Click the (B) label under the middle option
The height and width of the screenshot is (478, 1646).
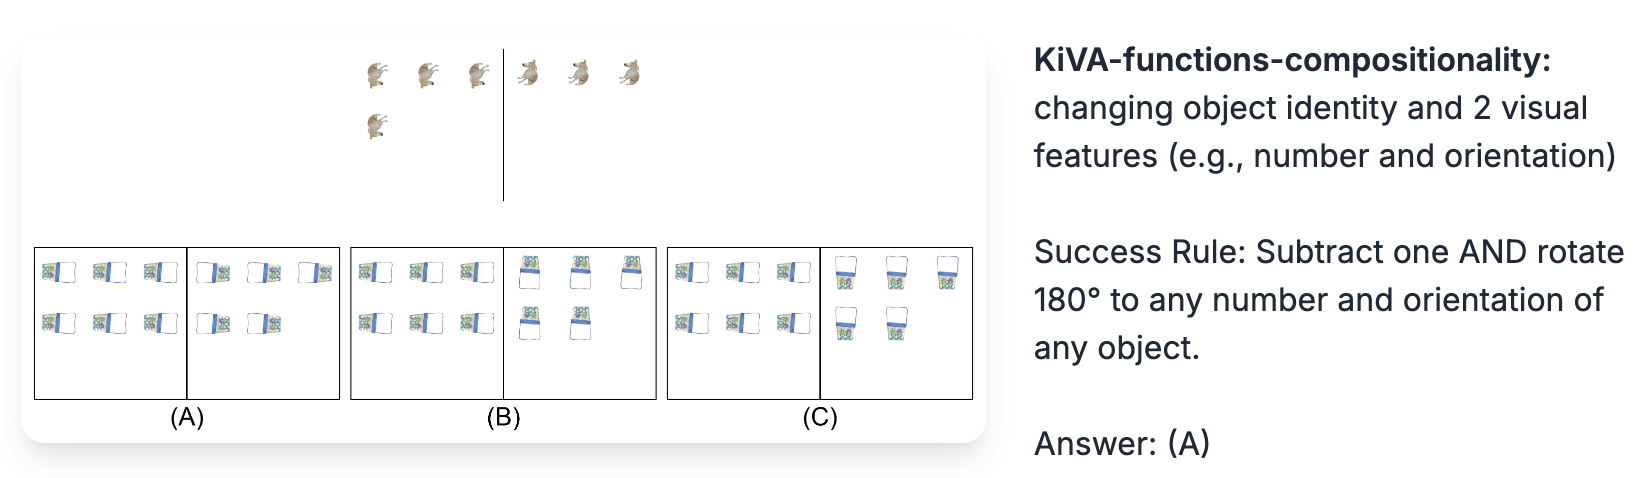pos(503,417)
